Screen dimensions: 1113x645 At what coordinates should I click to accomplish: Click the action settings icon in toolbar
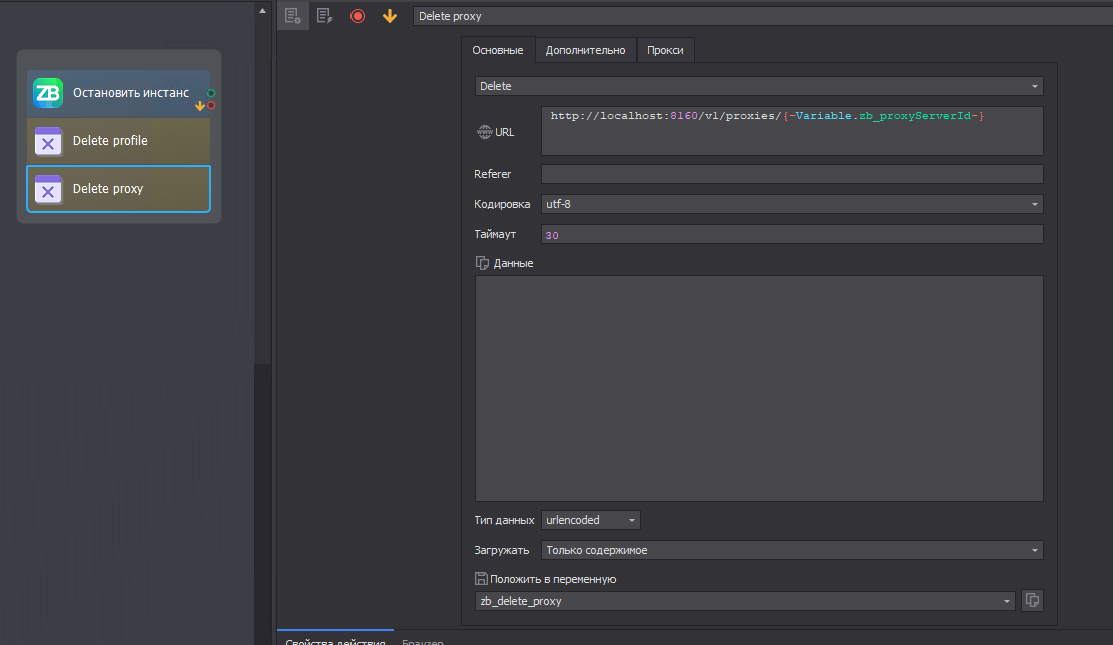(x=292, y=16)
